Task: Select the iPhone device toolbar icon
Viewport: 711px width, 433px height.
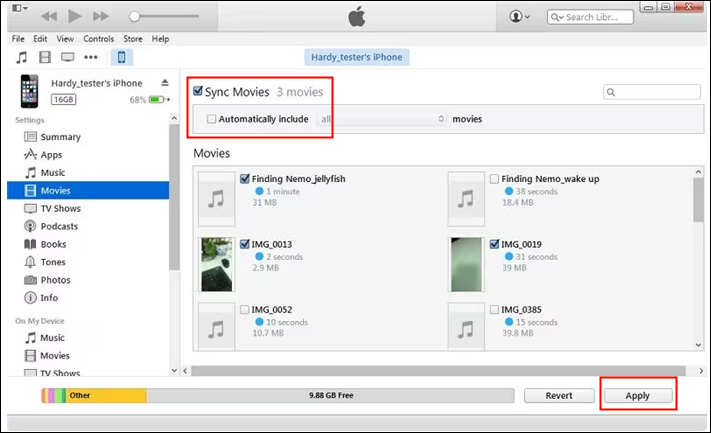Action: click(122, 57)
